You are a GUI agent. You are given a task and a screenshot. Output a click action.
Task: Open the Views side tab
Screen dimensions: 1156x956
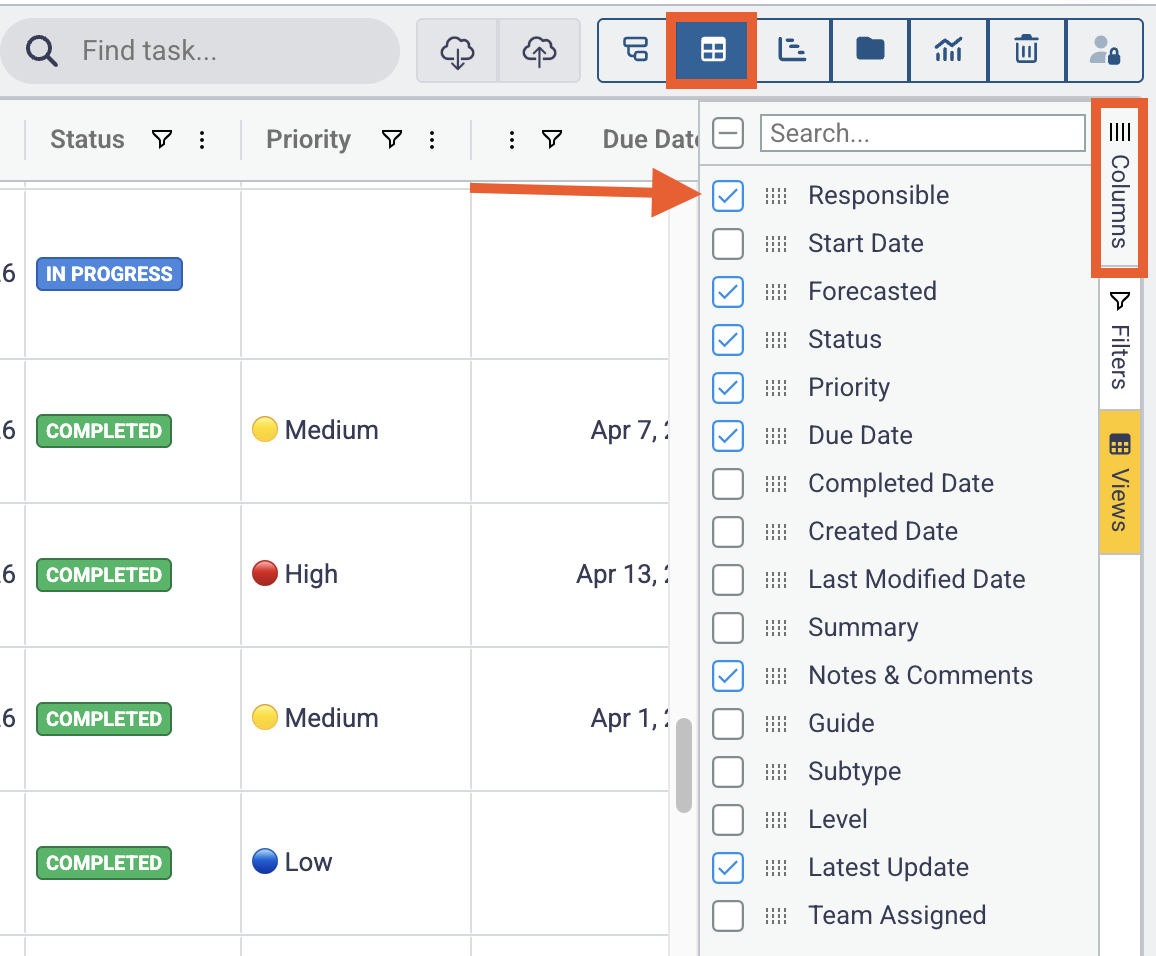pos(1119,482)
